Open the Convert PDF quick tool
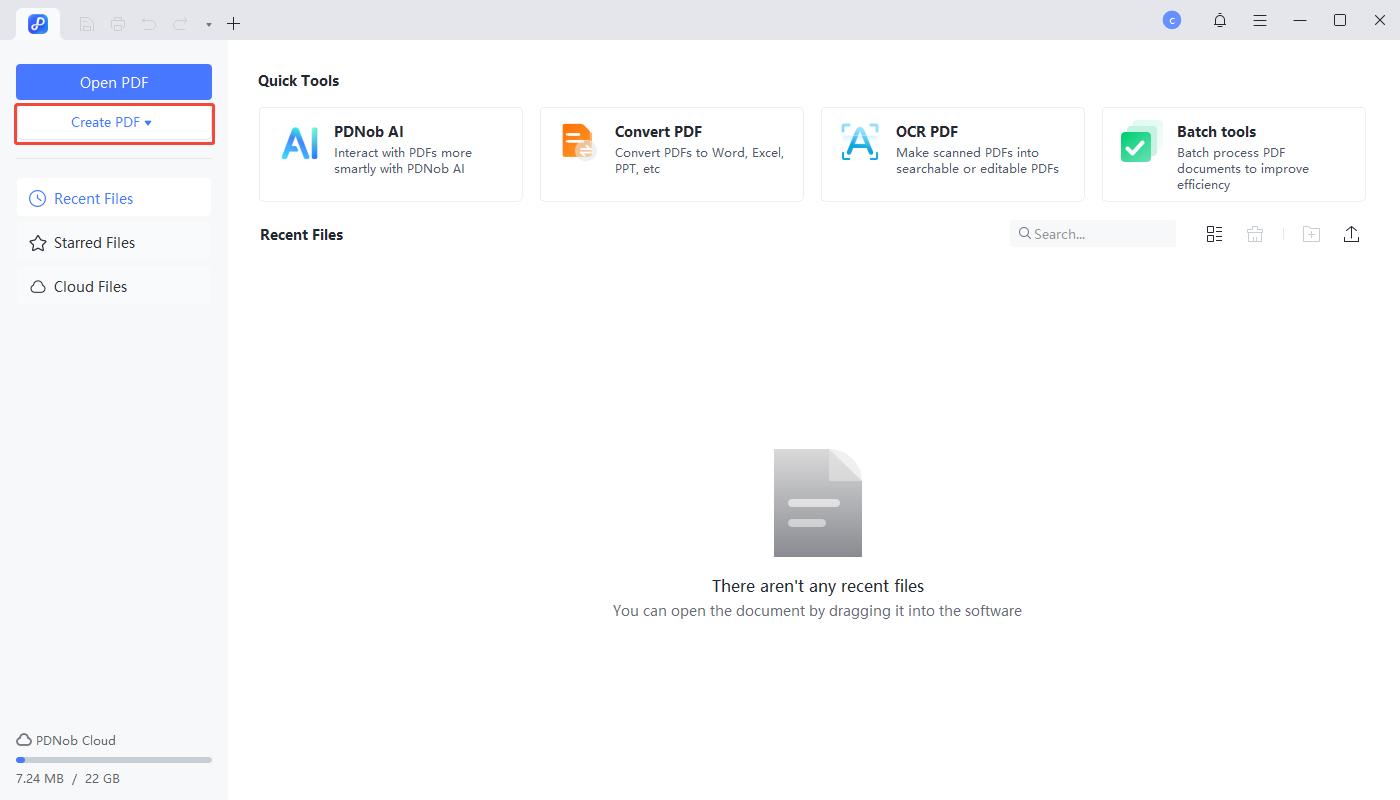The width and height of the screenshot is (1400, 800). point(671,154)
